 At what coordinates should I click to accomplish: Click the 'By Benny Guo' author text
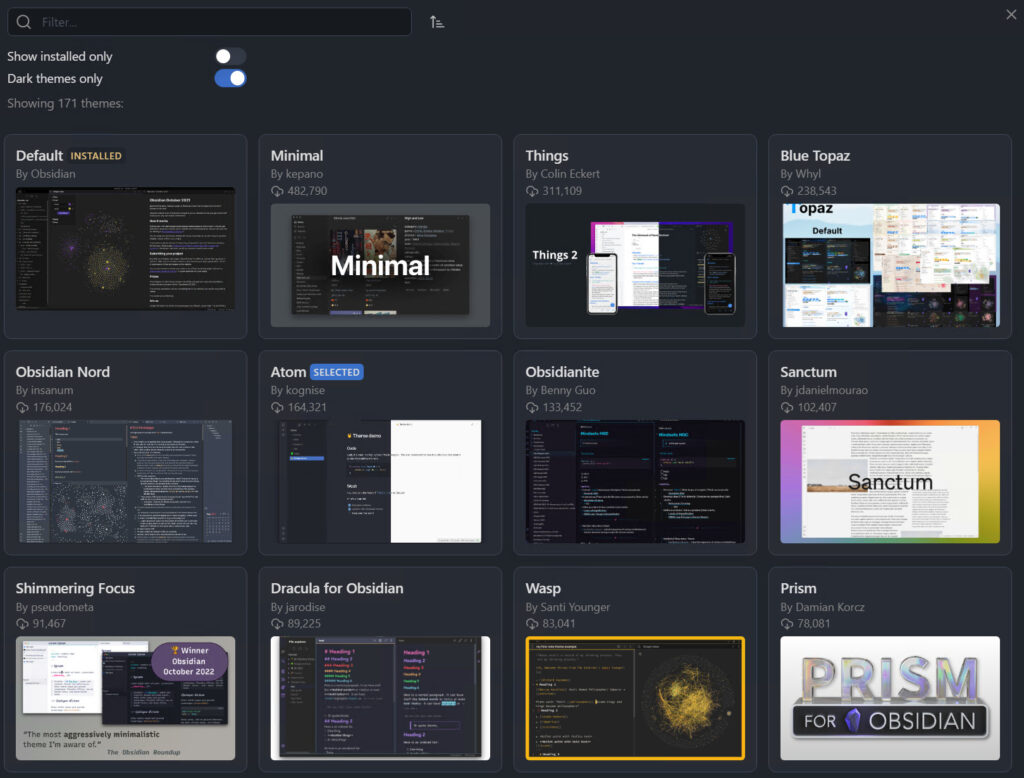click(x=560, y=390)
